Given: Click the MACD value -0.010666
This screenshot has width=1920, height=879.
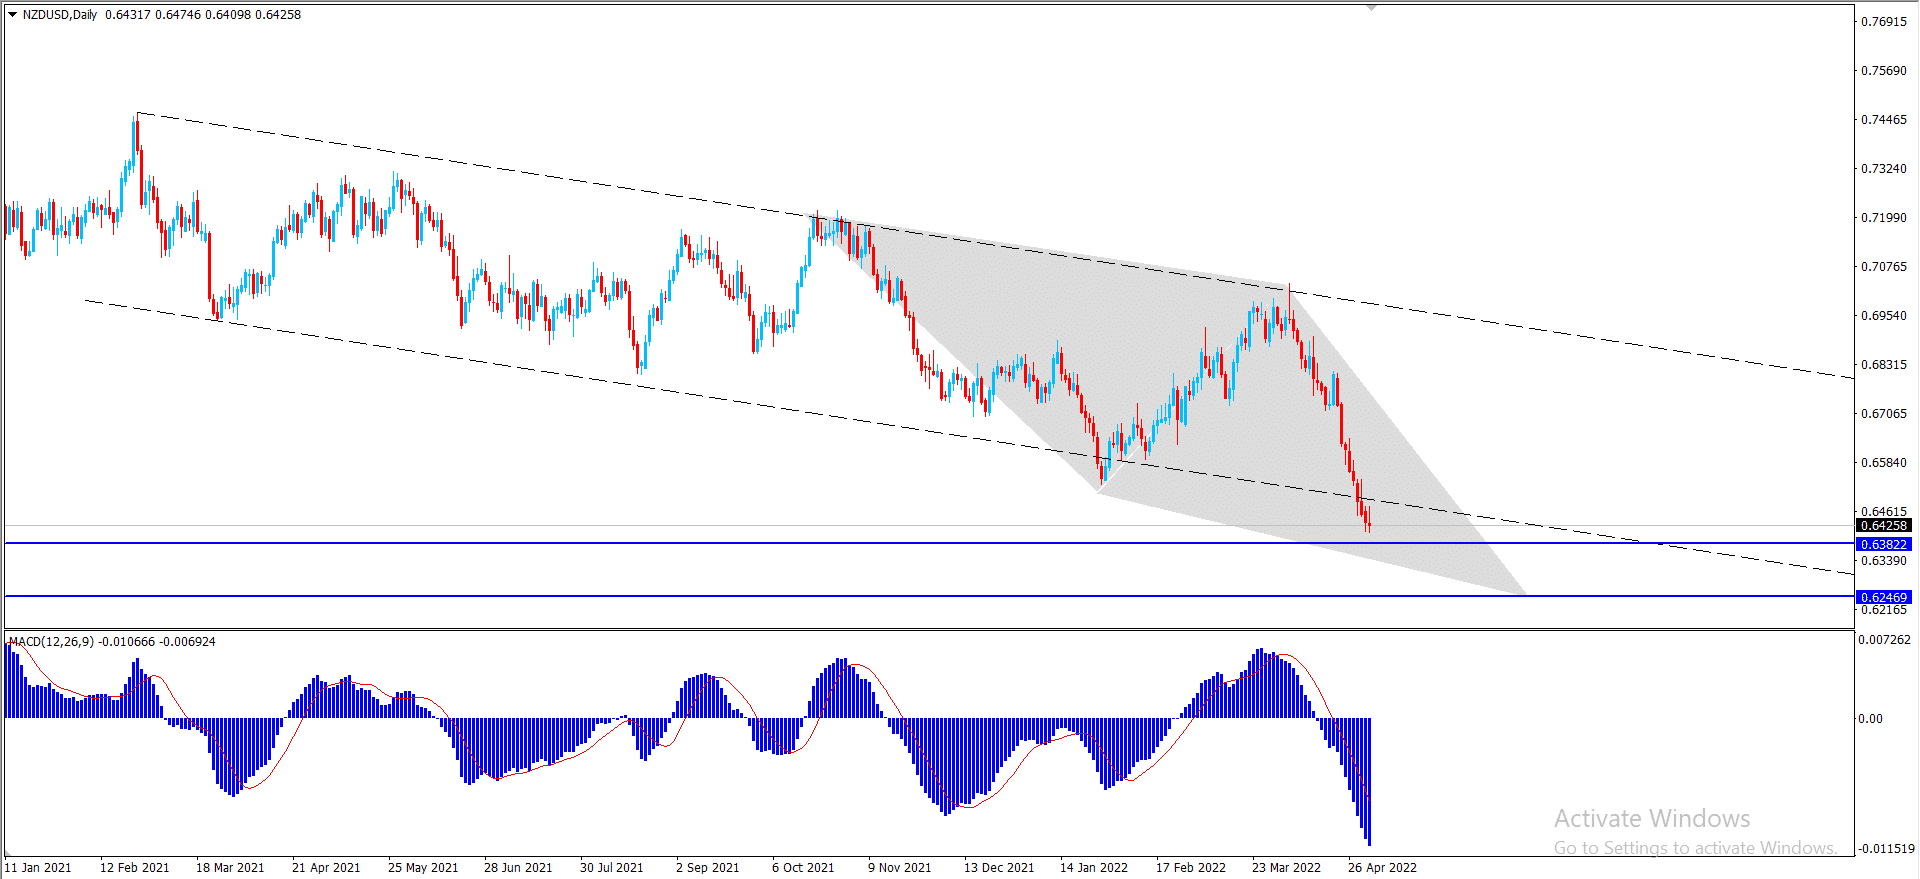Looking at the screenshot, I should pyautogui.click(x=127, y=642).
